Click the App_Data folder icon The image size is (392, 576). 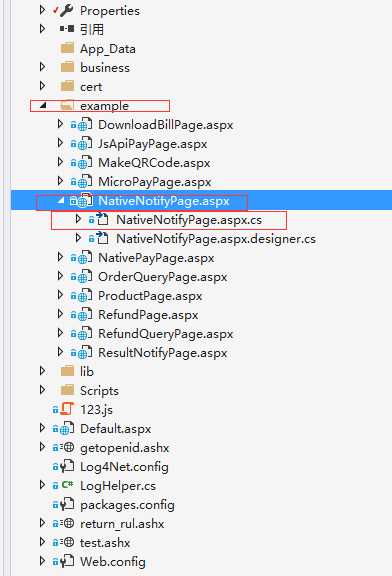(67, 48)
